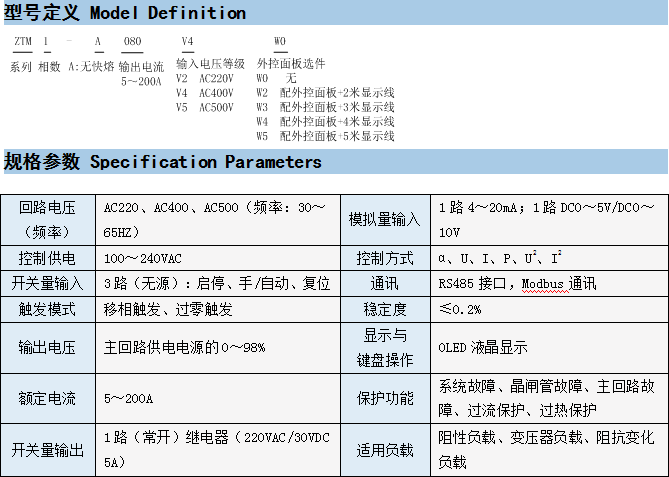Screen dimensions: 669x477
Task: Select the '相数' label
Action: point(49,67)
